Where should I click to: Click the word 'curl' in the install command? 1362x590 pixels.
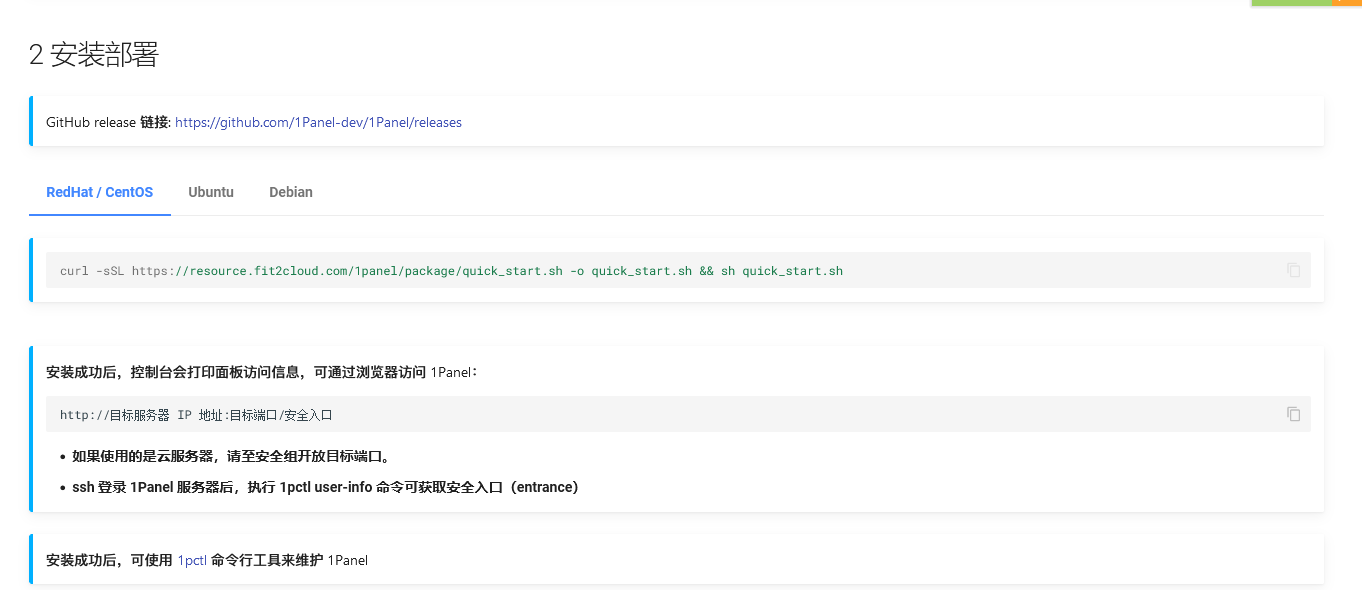(74, 271)
